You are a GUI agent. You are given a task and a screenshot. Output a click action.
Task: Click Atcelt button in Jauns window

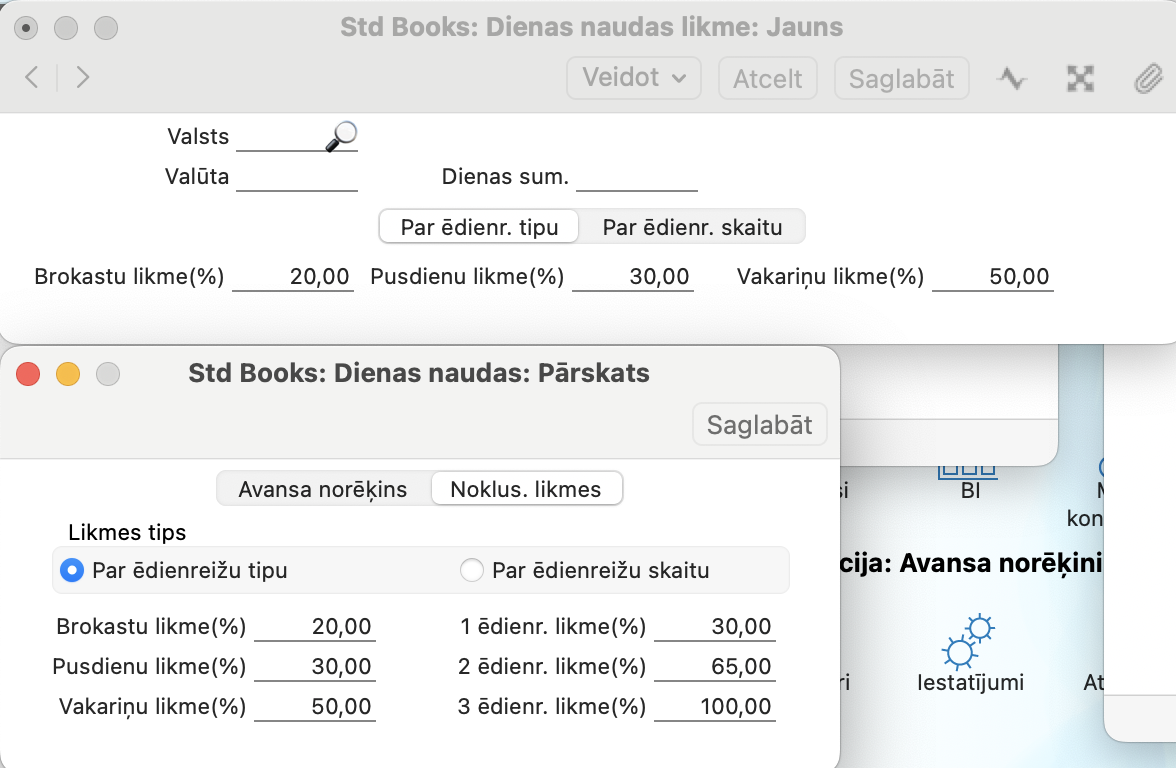[767, 78]
